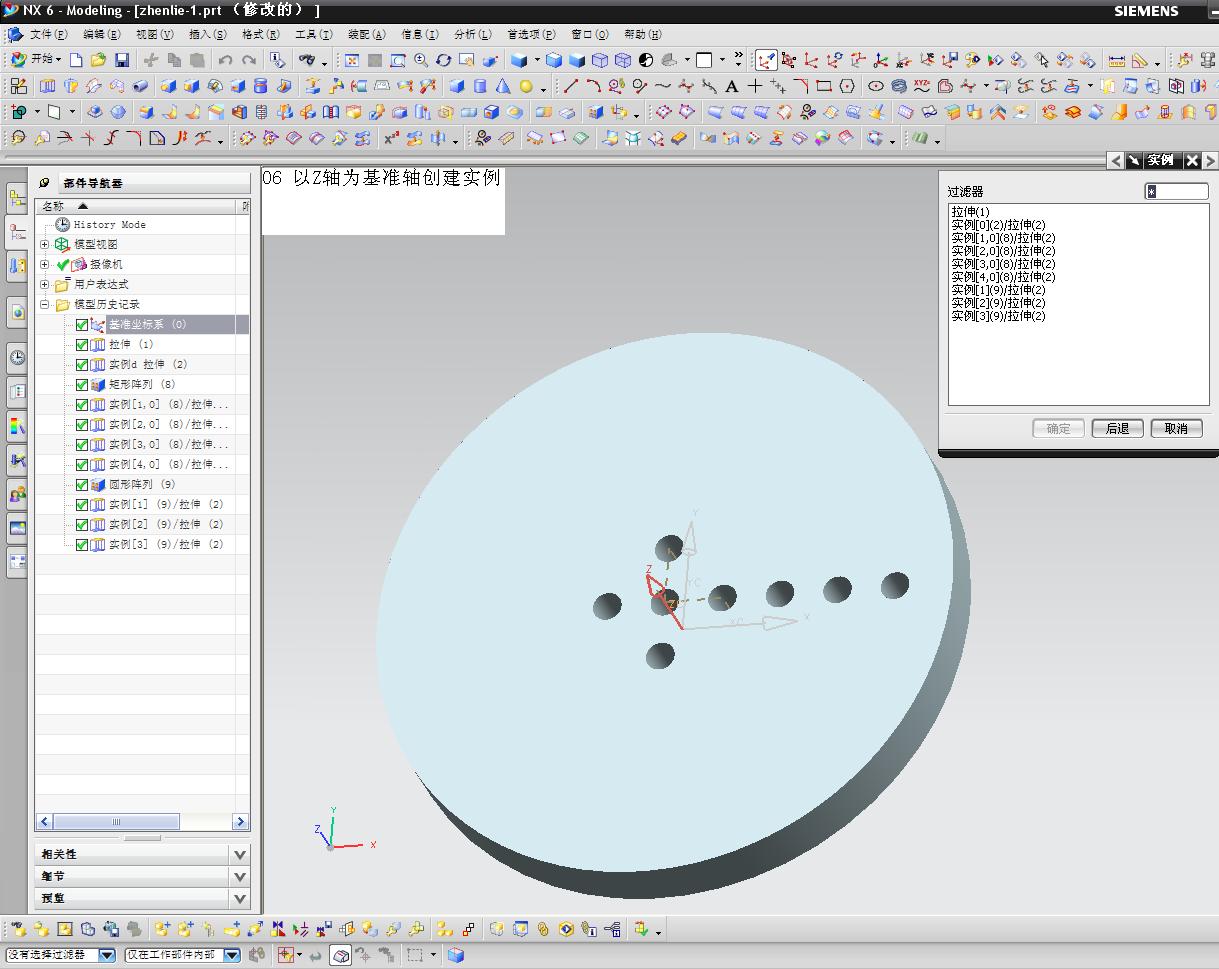Click the New file icon
1219x969 pixels.
coord(77,60)
